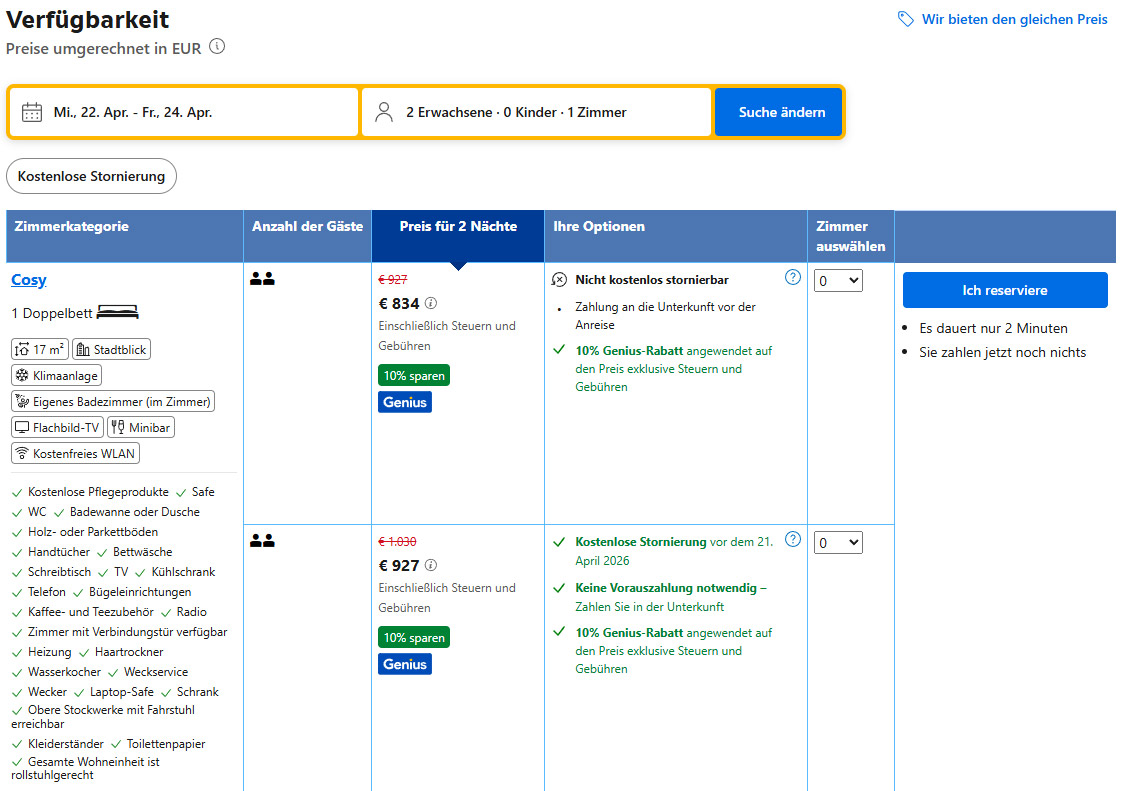Click help icon for free cancellation option
This screenshot has height=791, width=1125.
pos(793,539)
